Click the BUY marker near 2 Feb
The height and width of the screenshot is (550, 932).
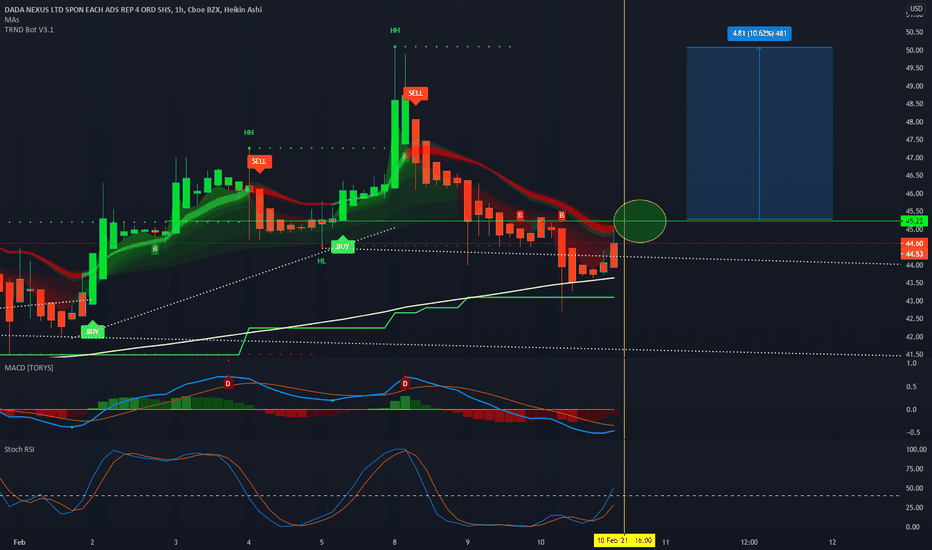pos(93,330)
